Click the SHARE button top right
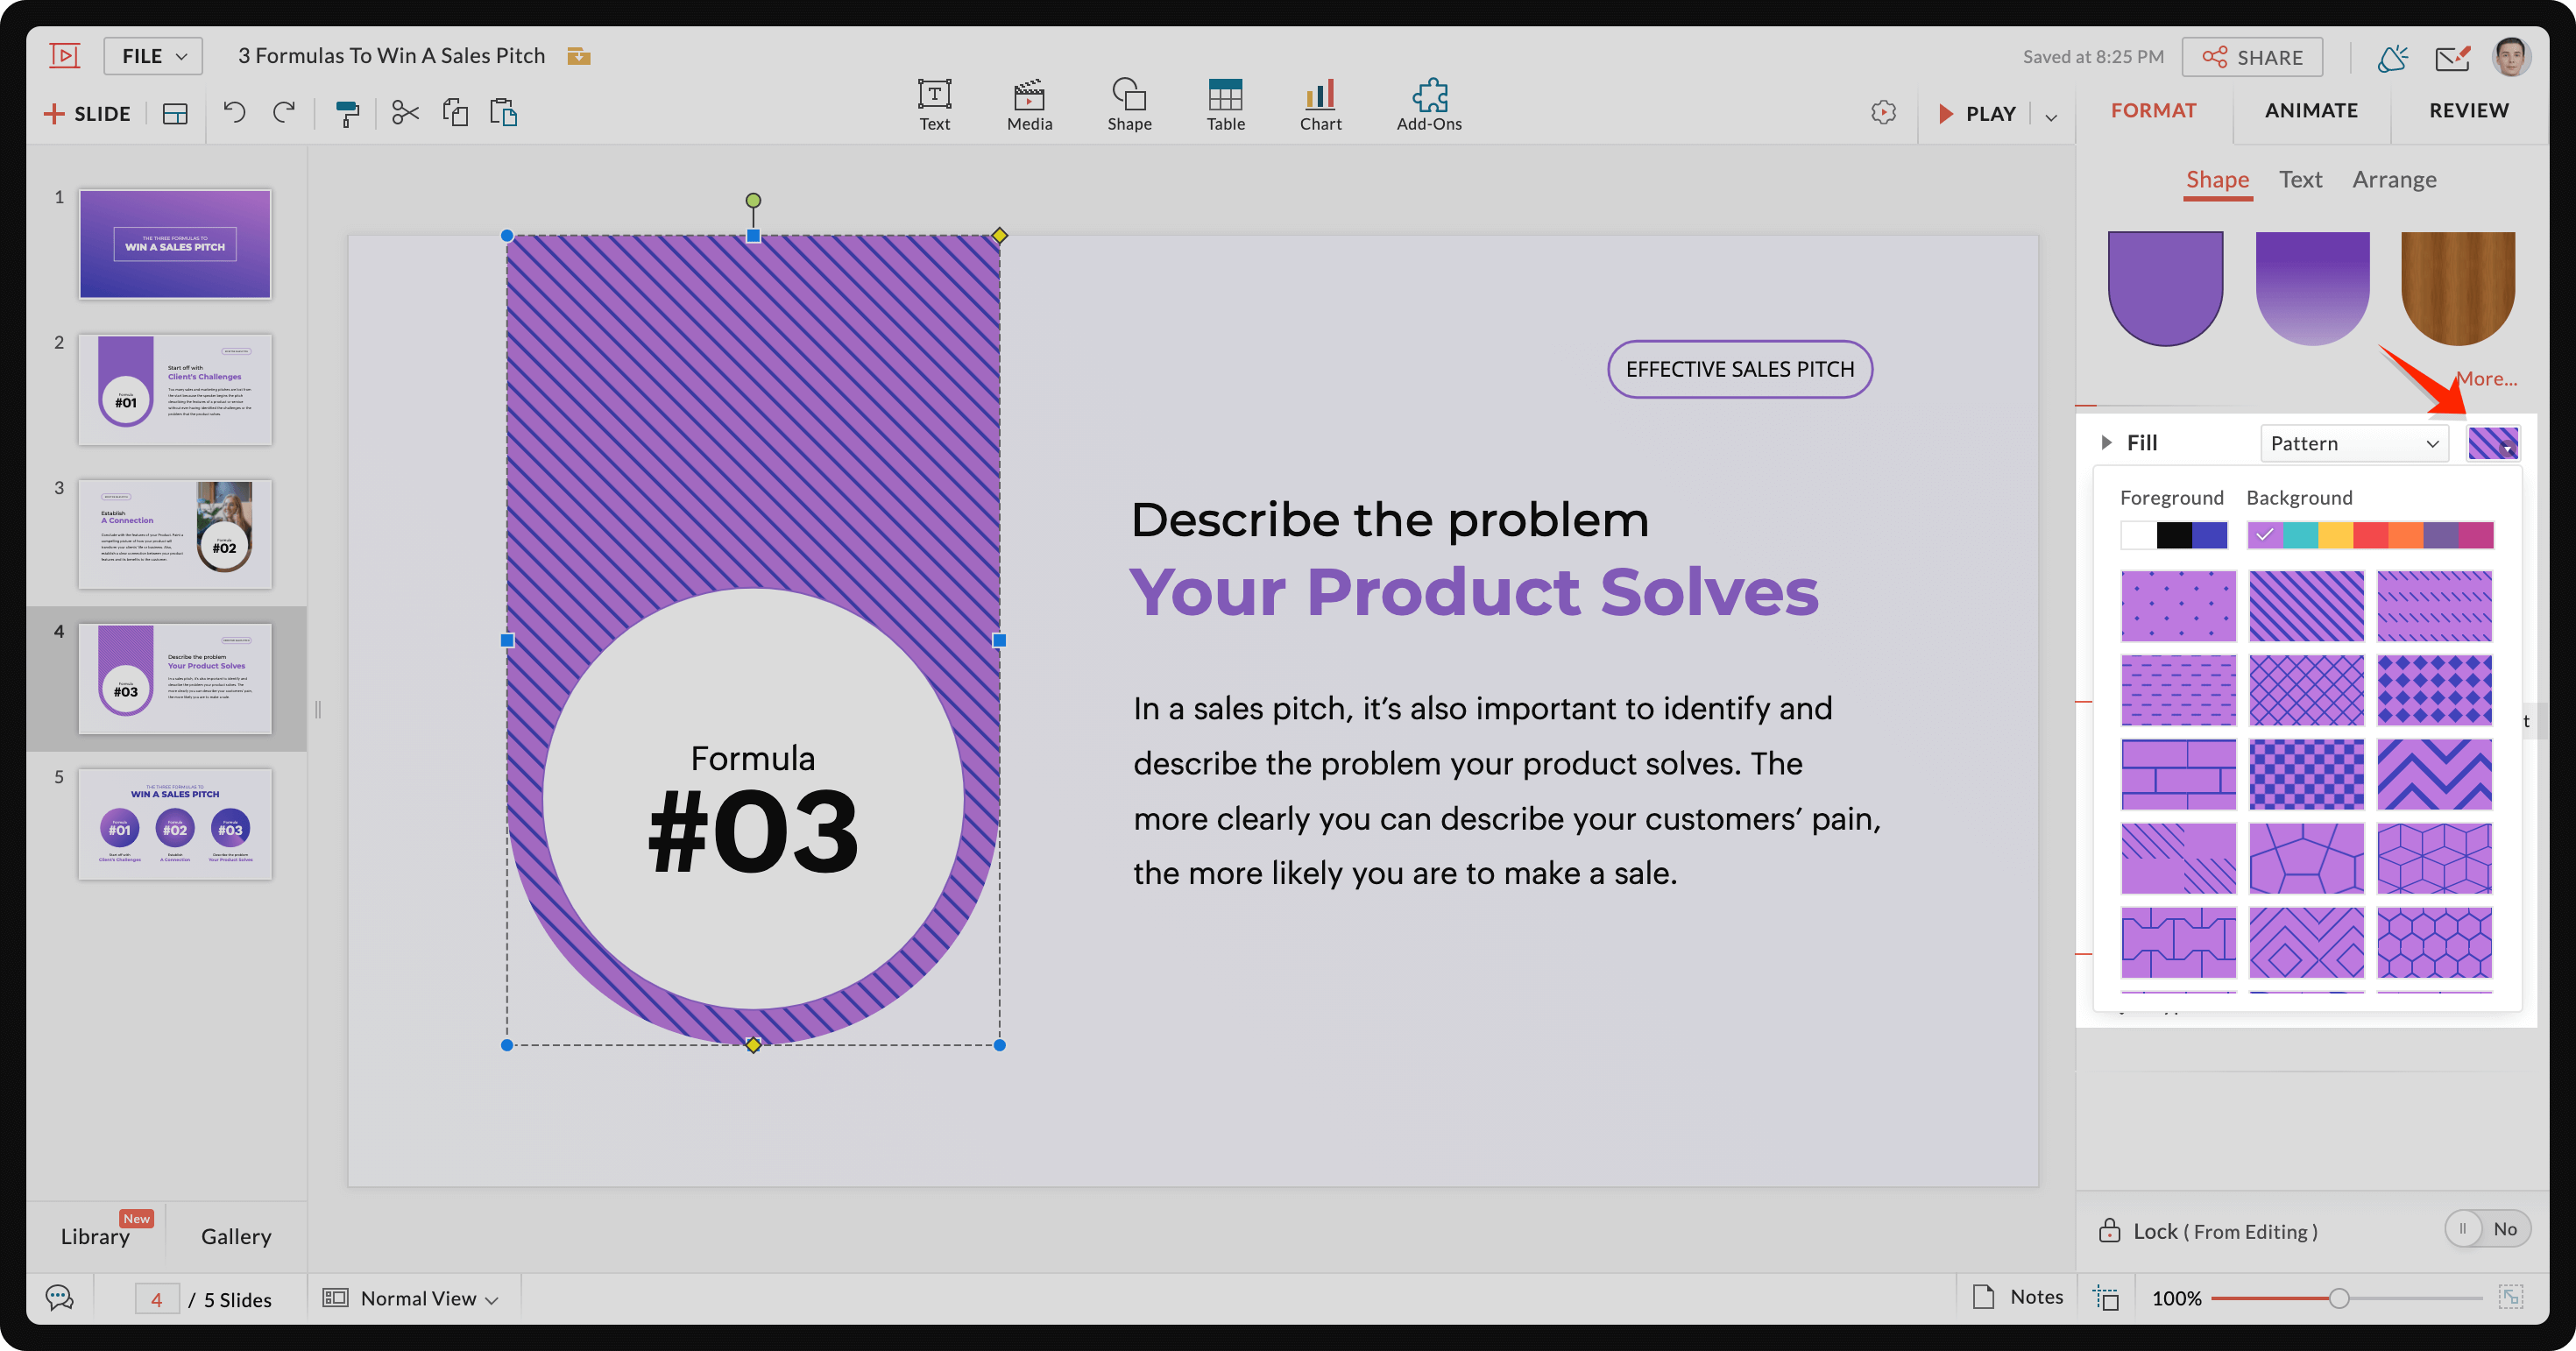Image resolution: width=2576 pixels, height=1351 pixels. point(2253,56)
